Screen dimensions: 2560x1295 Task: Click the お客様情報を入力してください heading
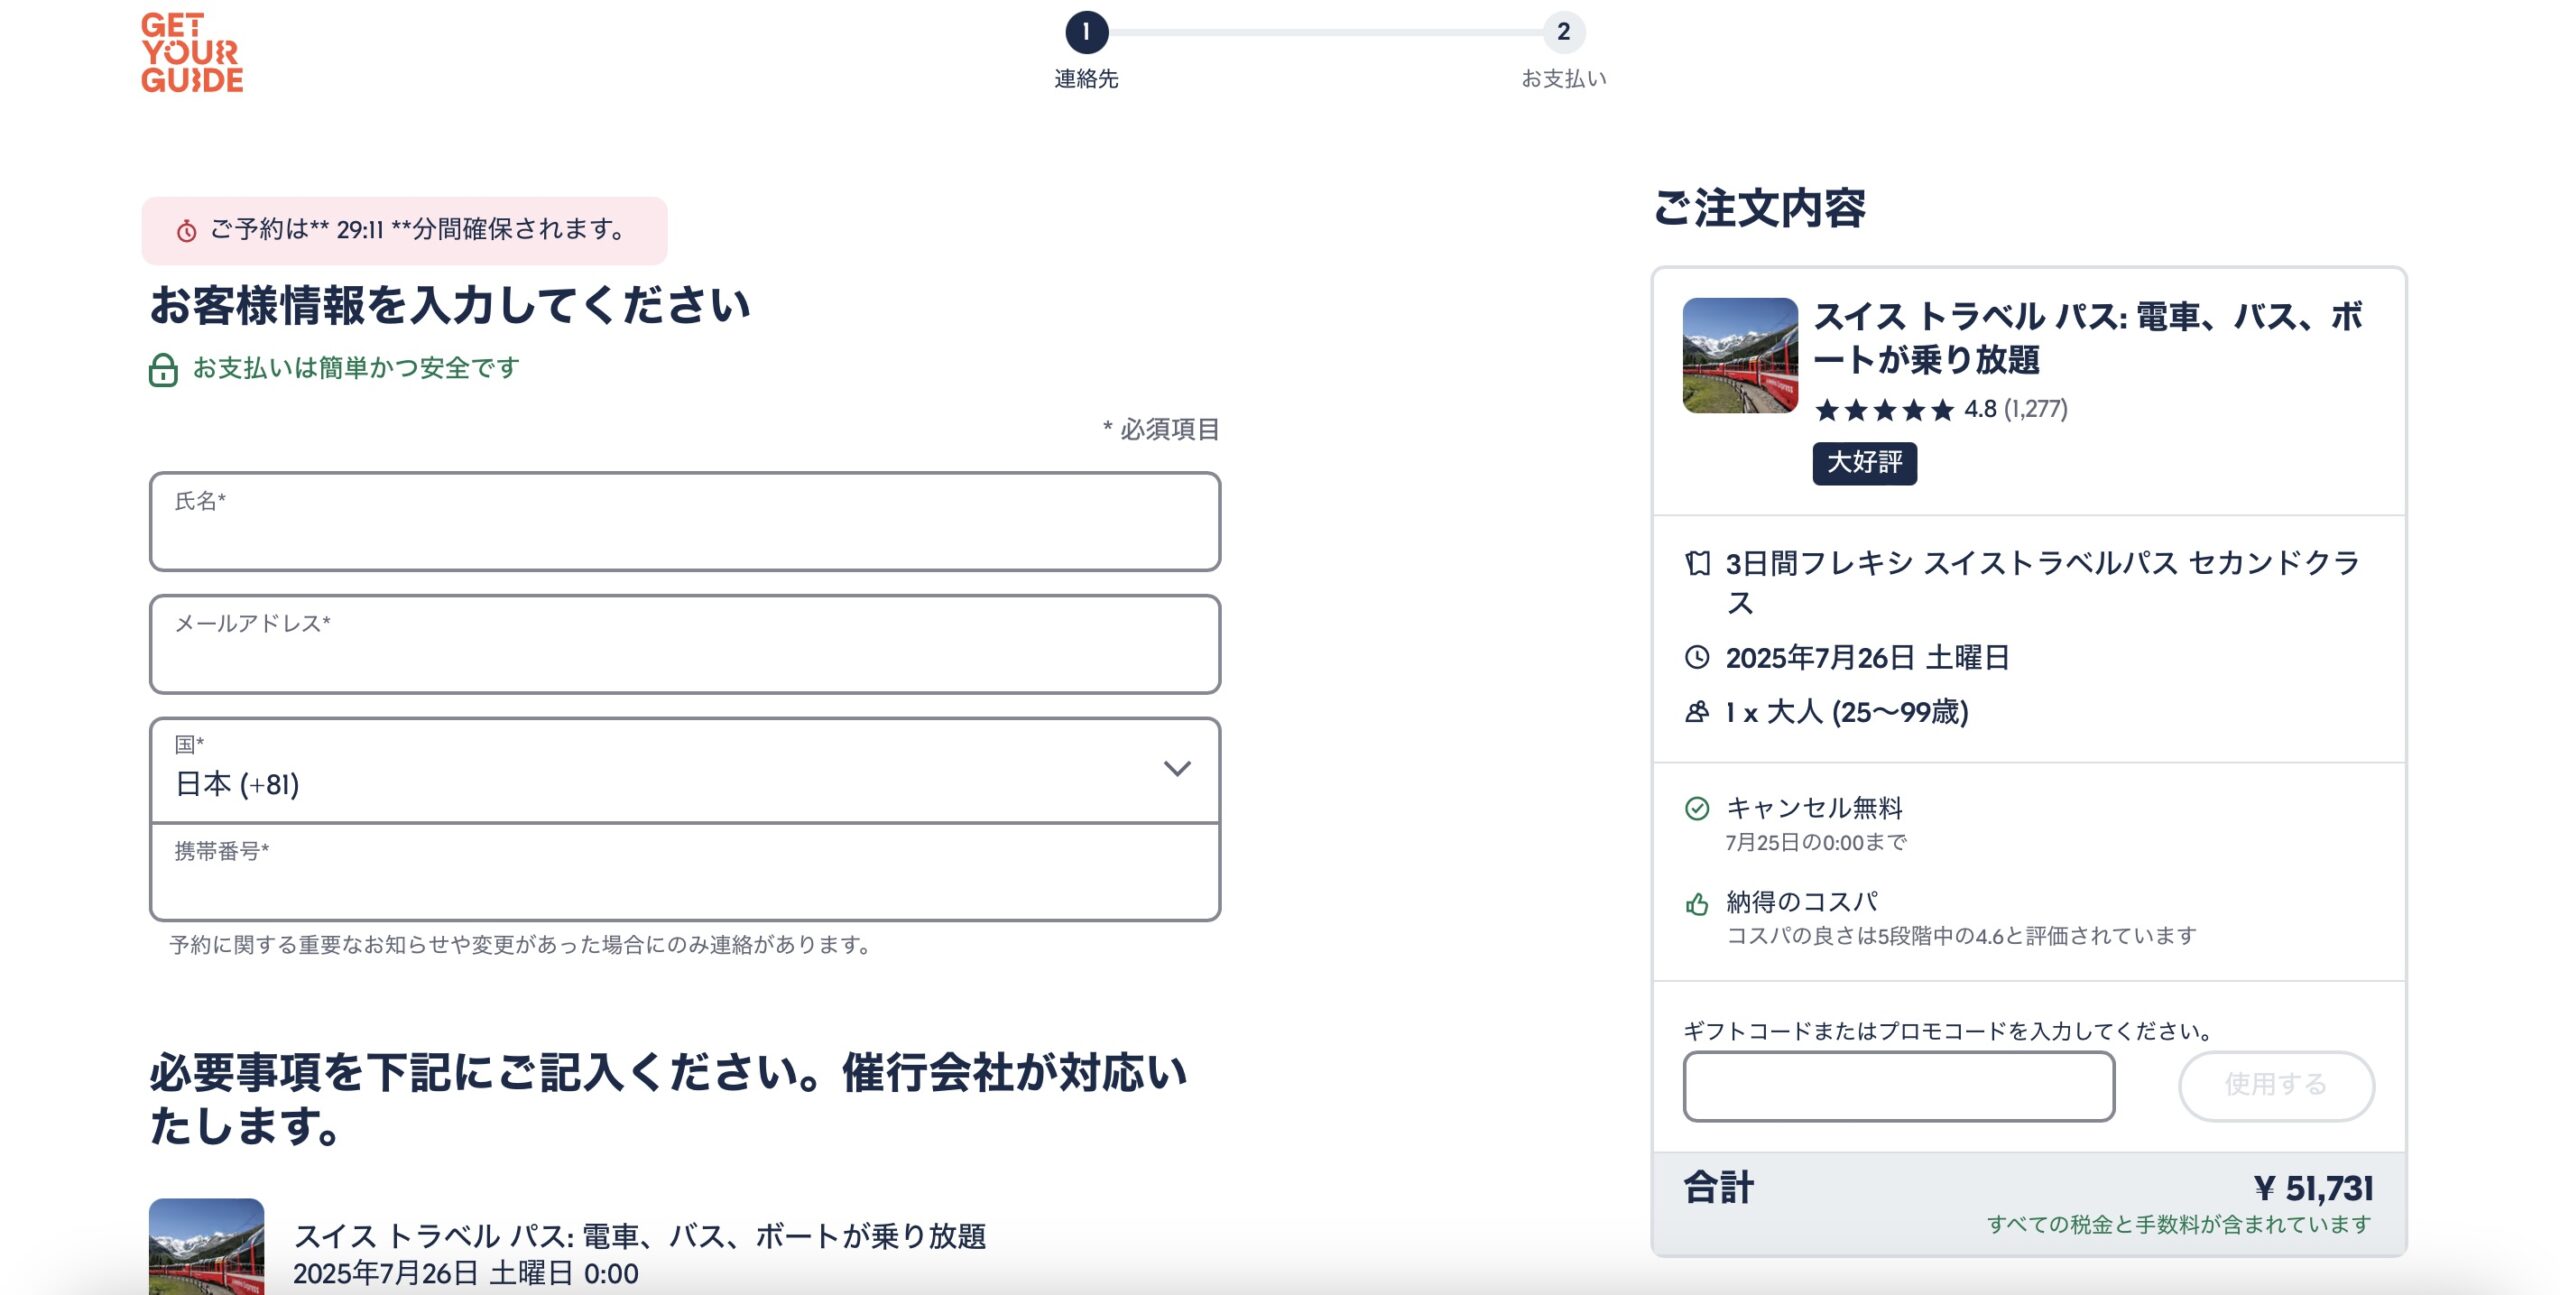coord(450,306)
